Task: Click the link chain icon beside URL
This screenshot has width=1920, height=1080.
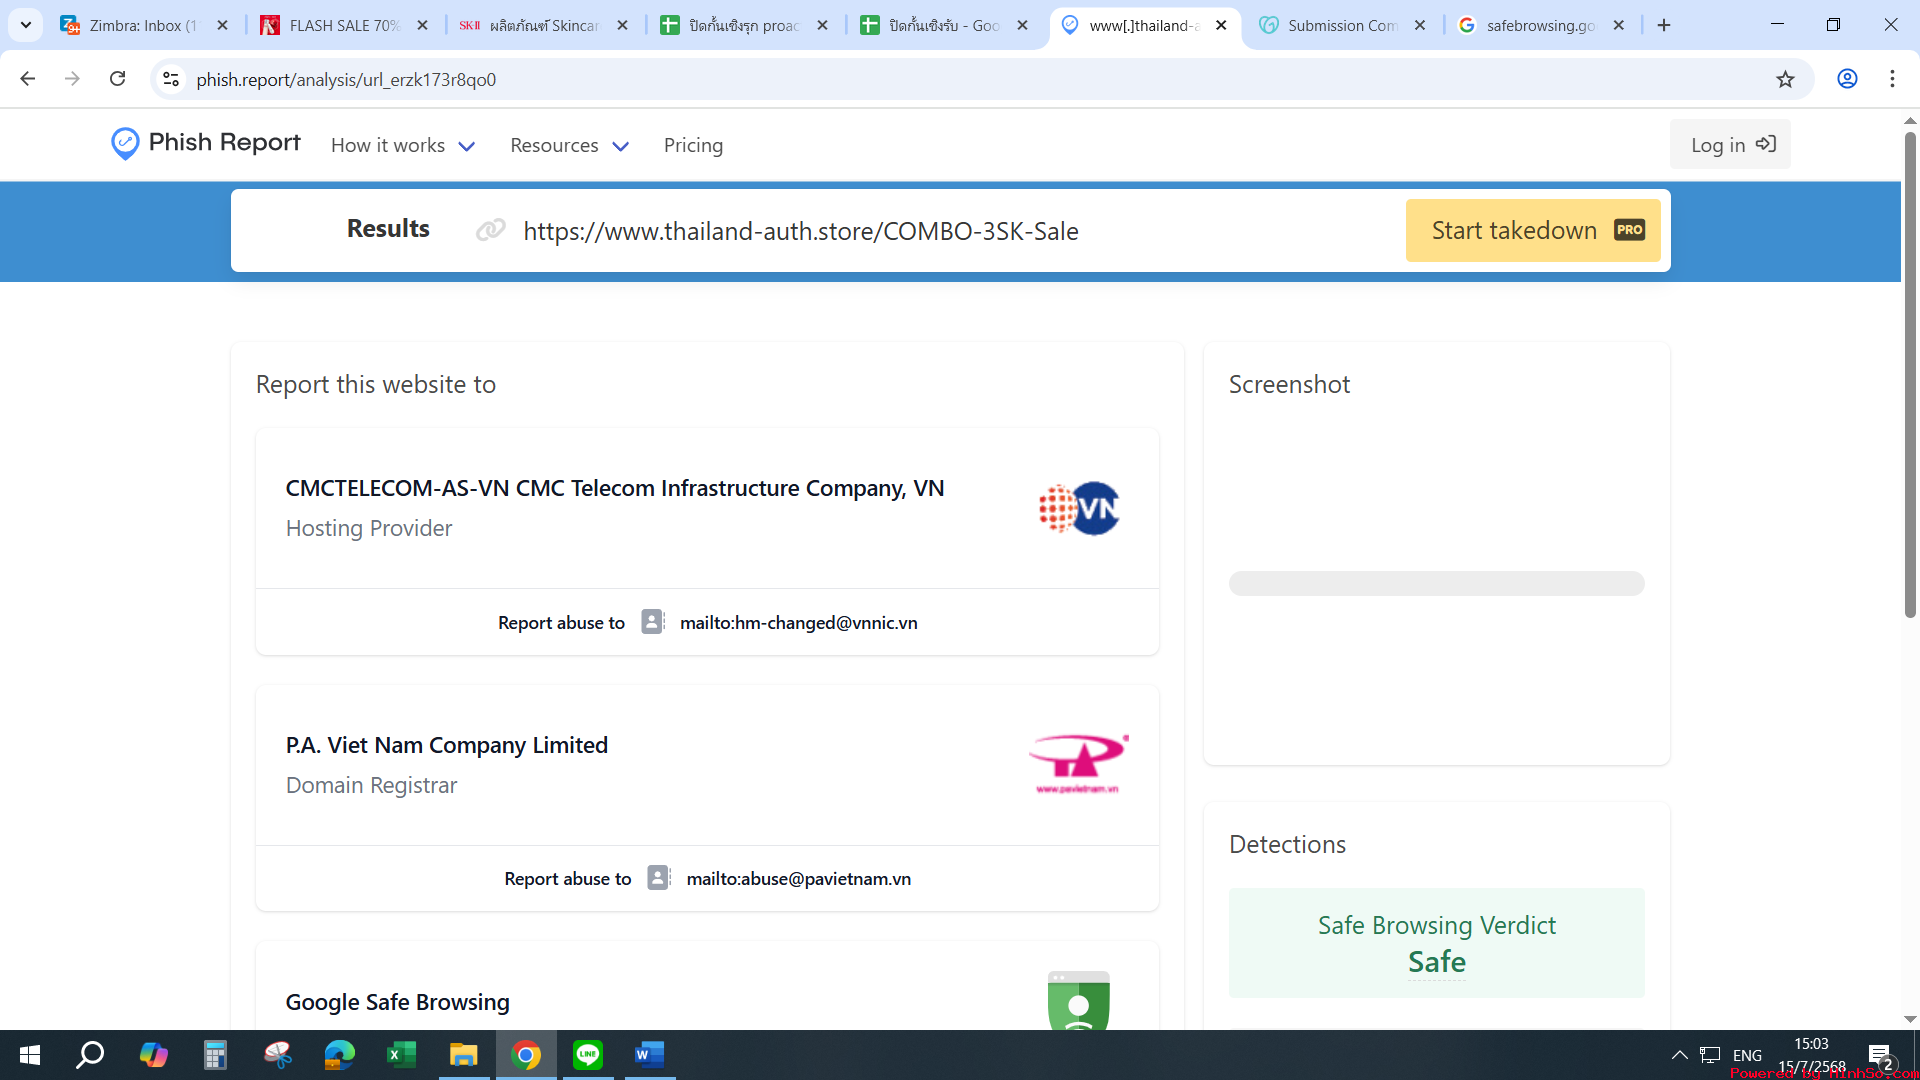Action: click(x=490, y=231)
